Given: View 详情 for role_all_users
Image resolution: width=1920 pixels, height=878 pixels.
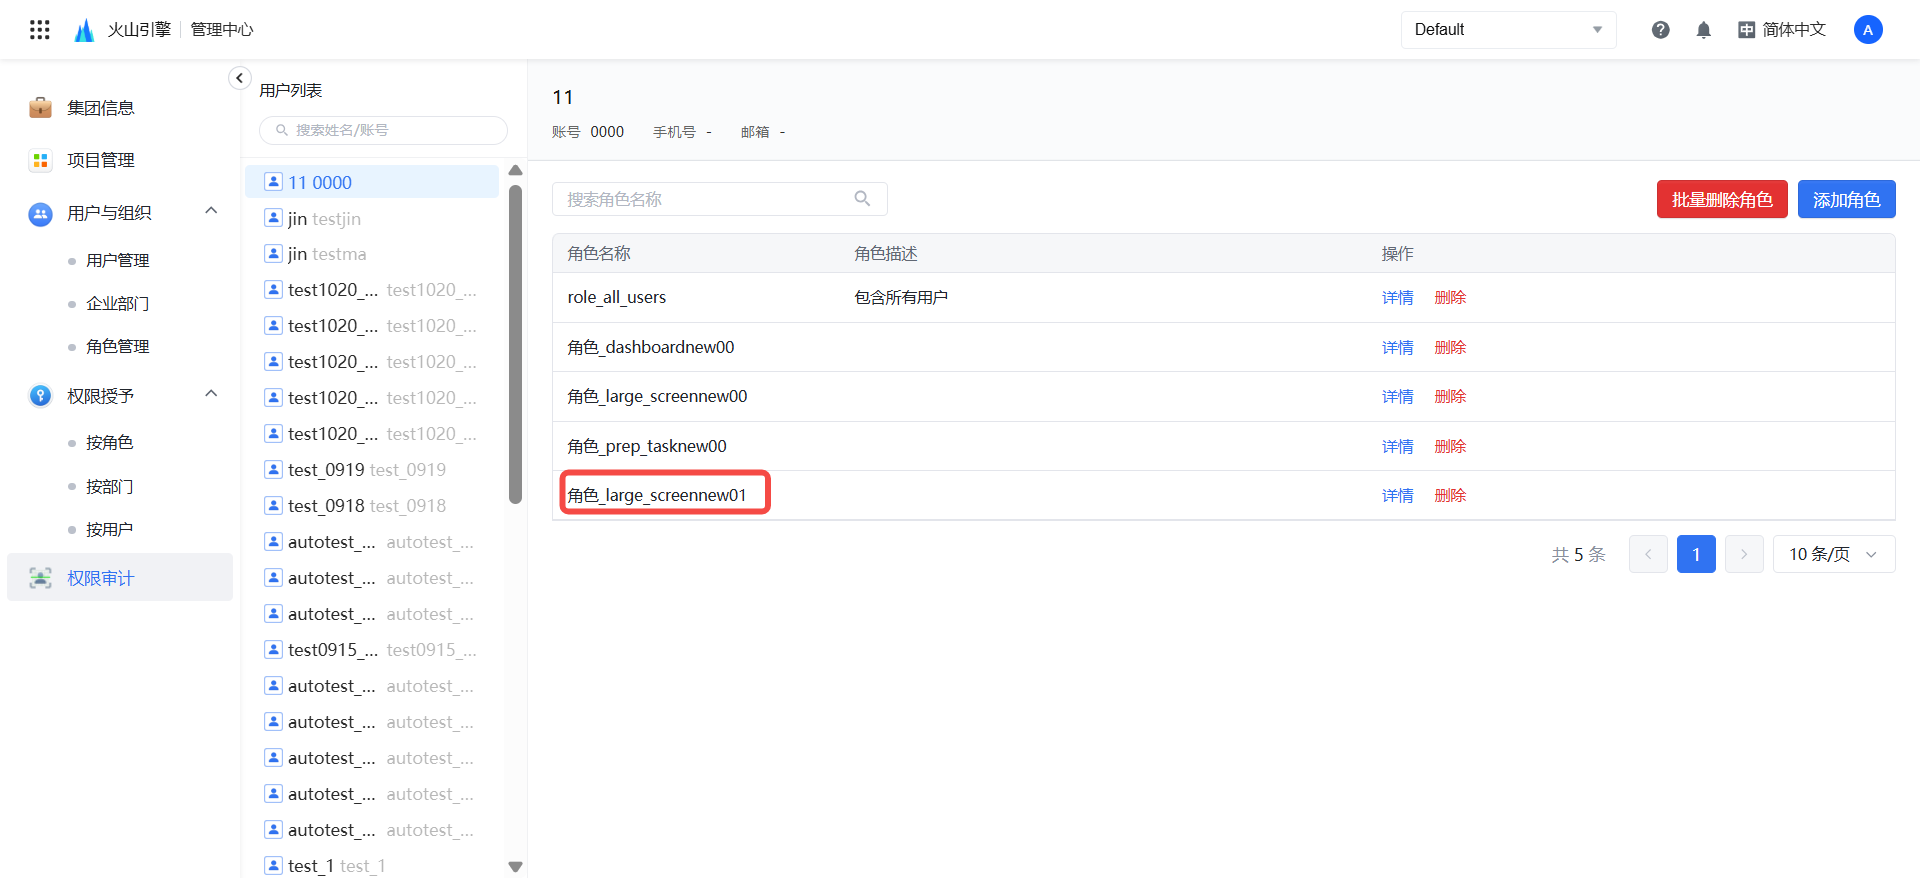Looking at the screenshot, I should [1397, 298].
